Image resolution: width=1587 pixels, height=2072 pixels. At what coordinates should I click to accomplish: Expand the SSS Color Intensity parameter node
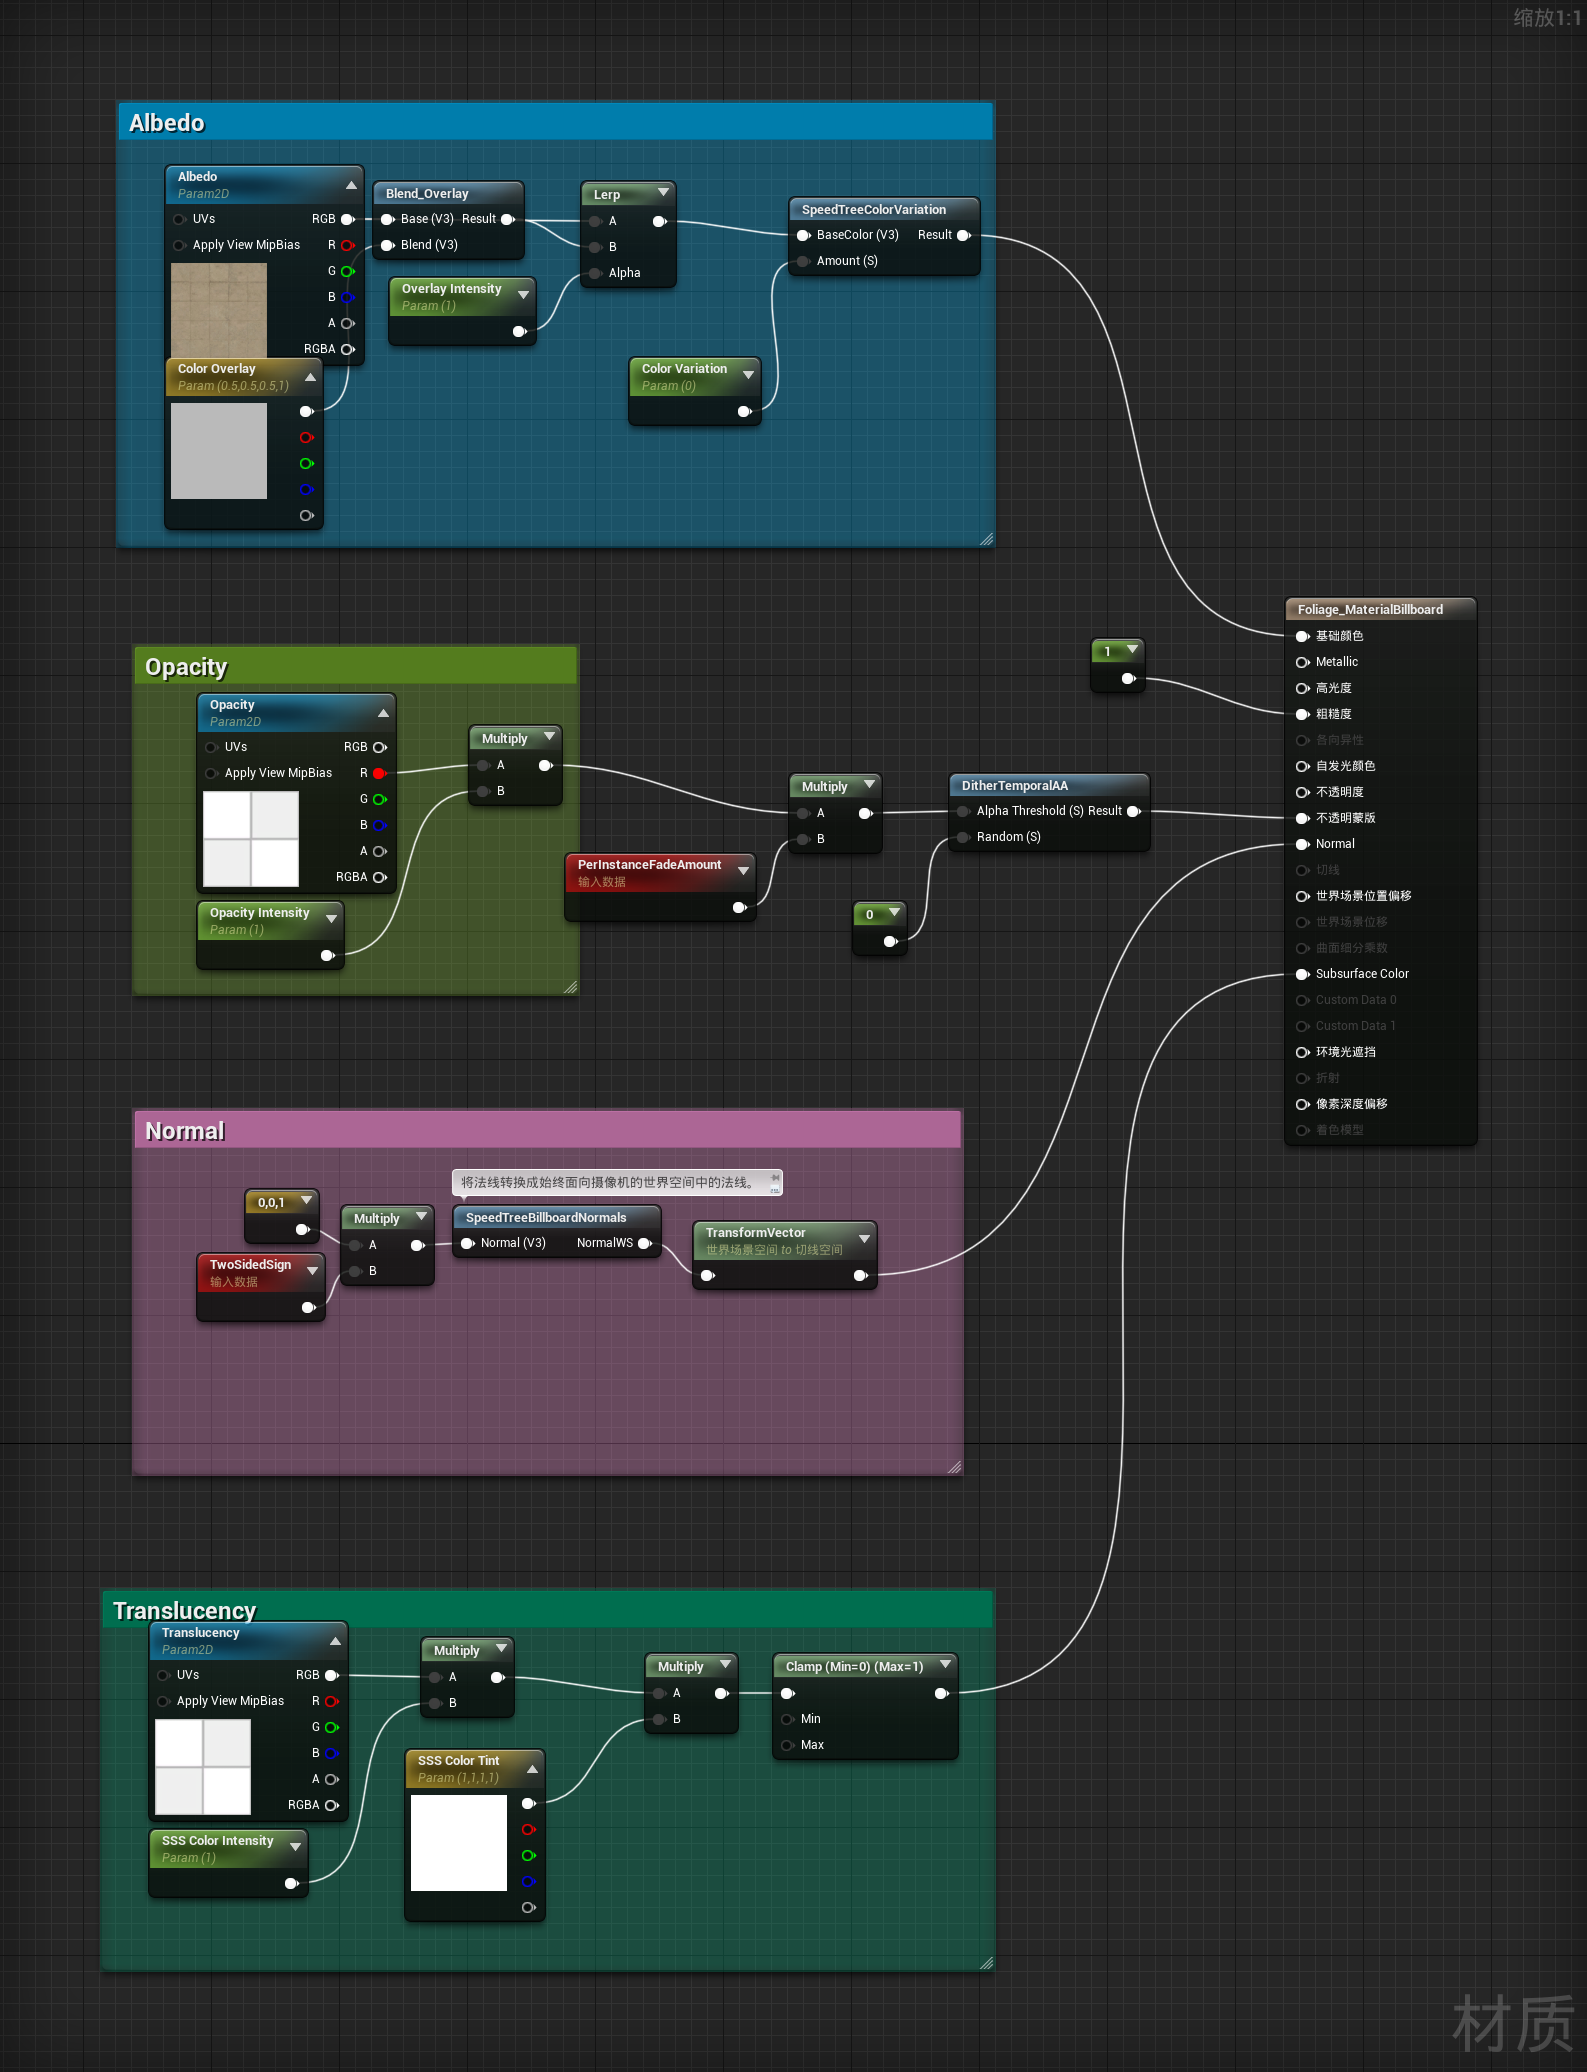coord(295,1847)
